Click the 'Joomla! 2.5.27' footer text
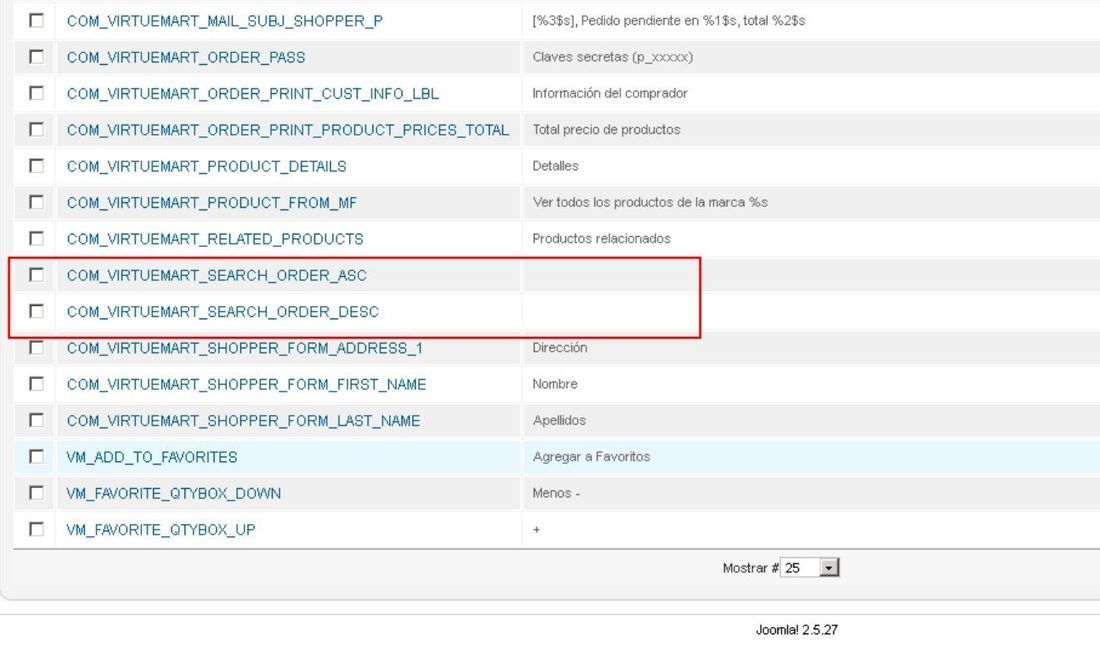 click(796, 630)
